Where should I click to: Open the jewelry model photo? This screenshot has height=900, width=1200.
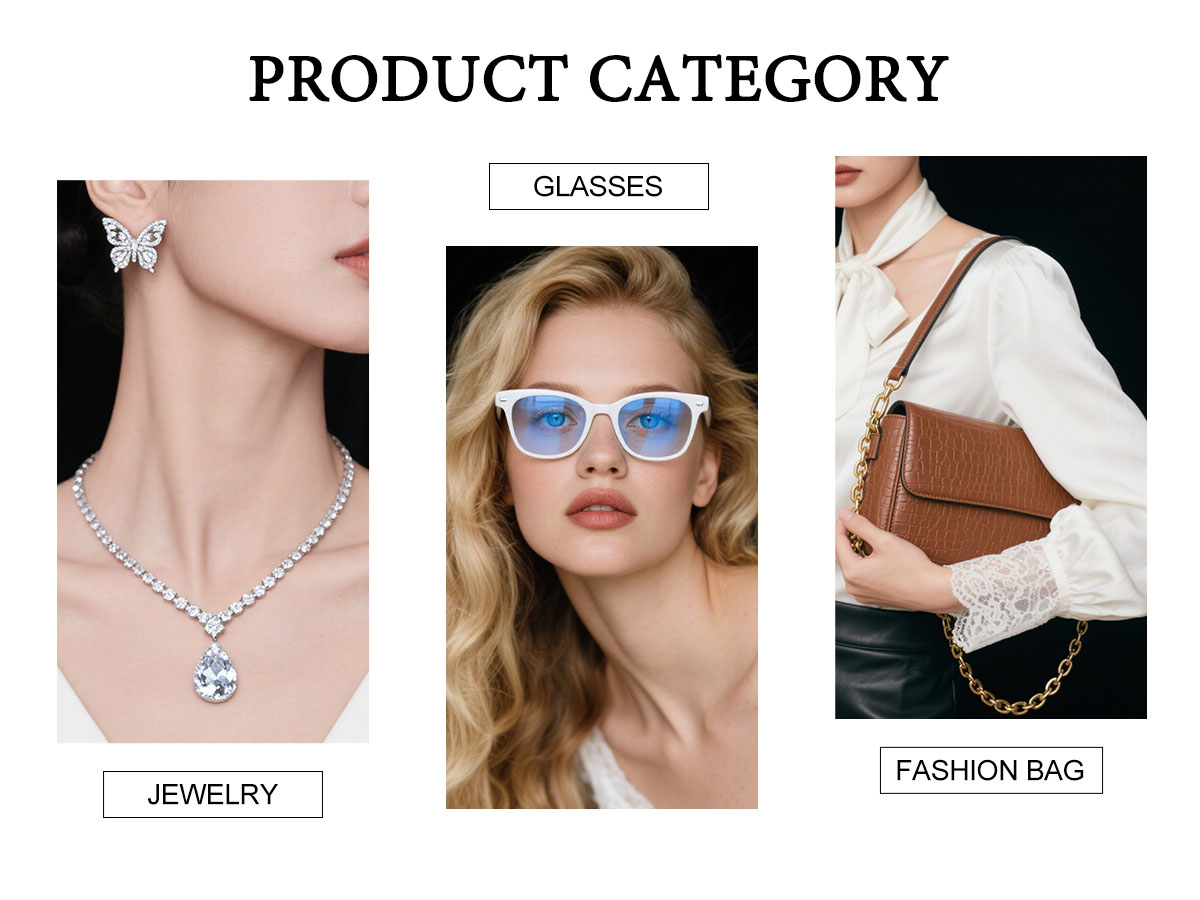213,461
